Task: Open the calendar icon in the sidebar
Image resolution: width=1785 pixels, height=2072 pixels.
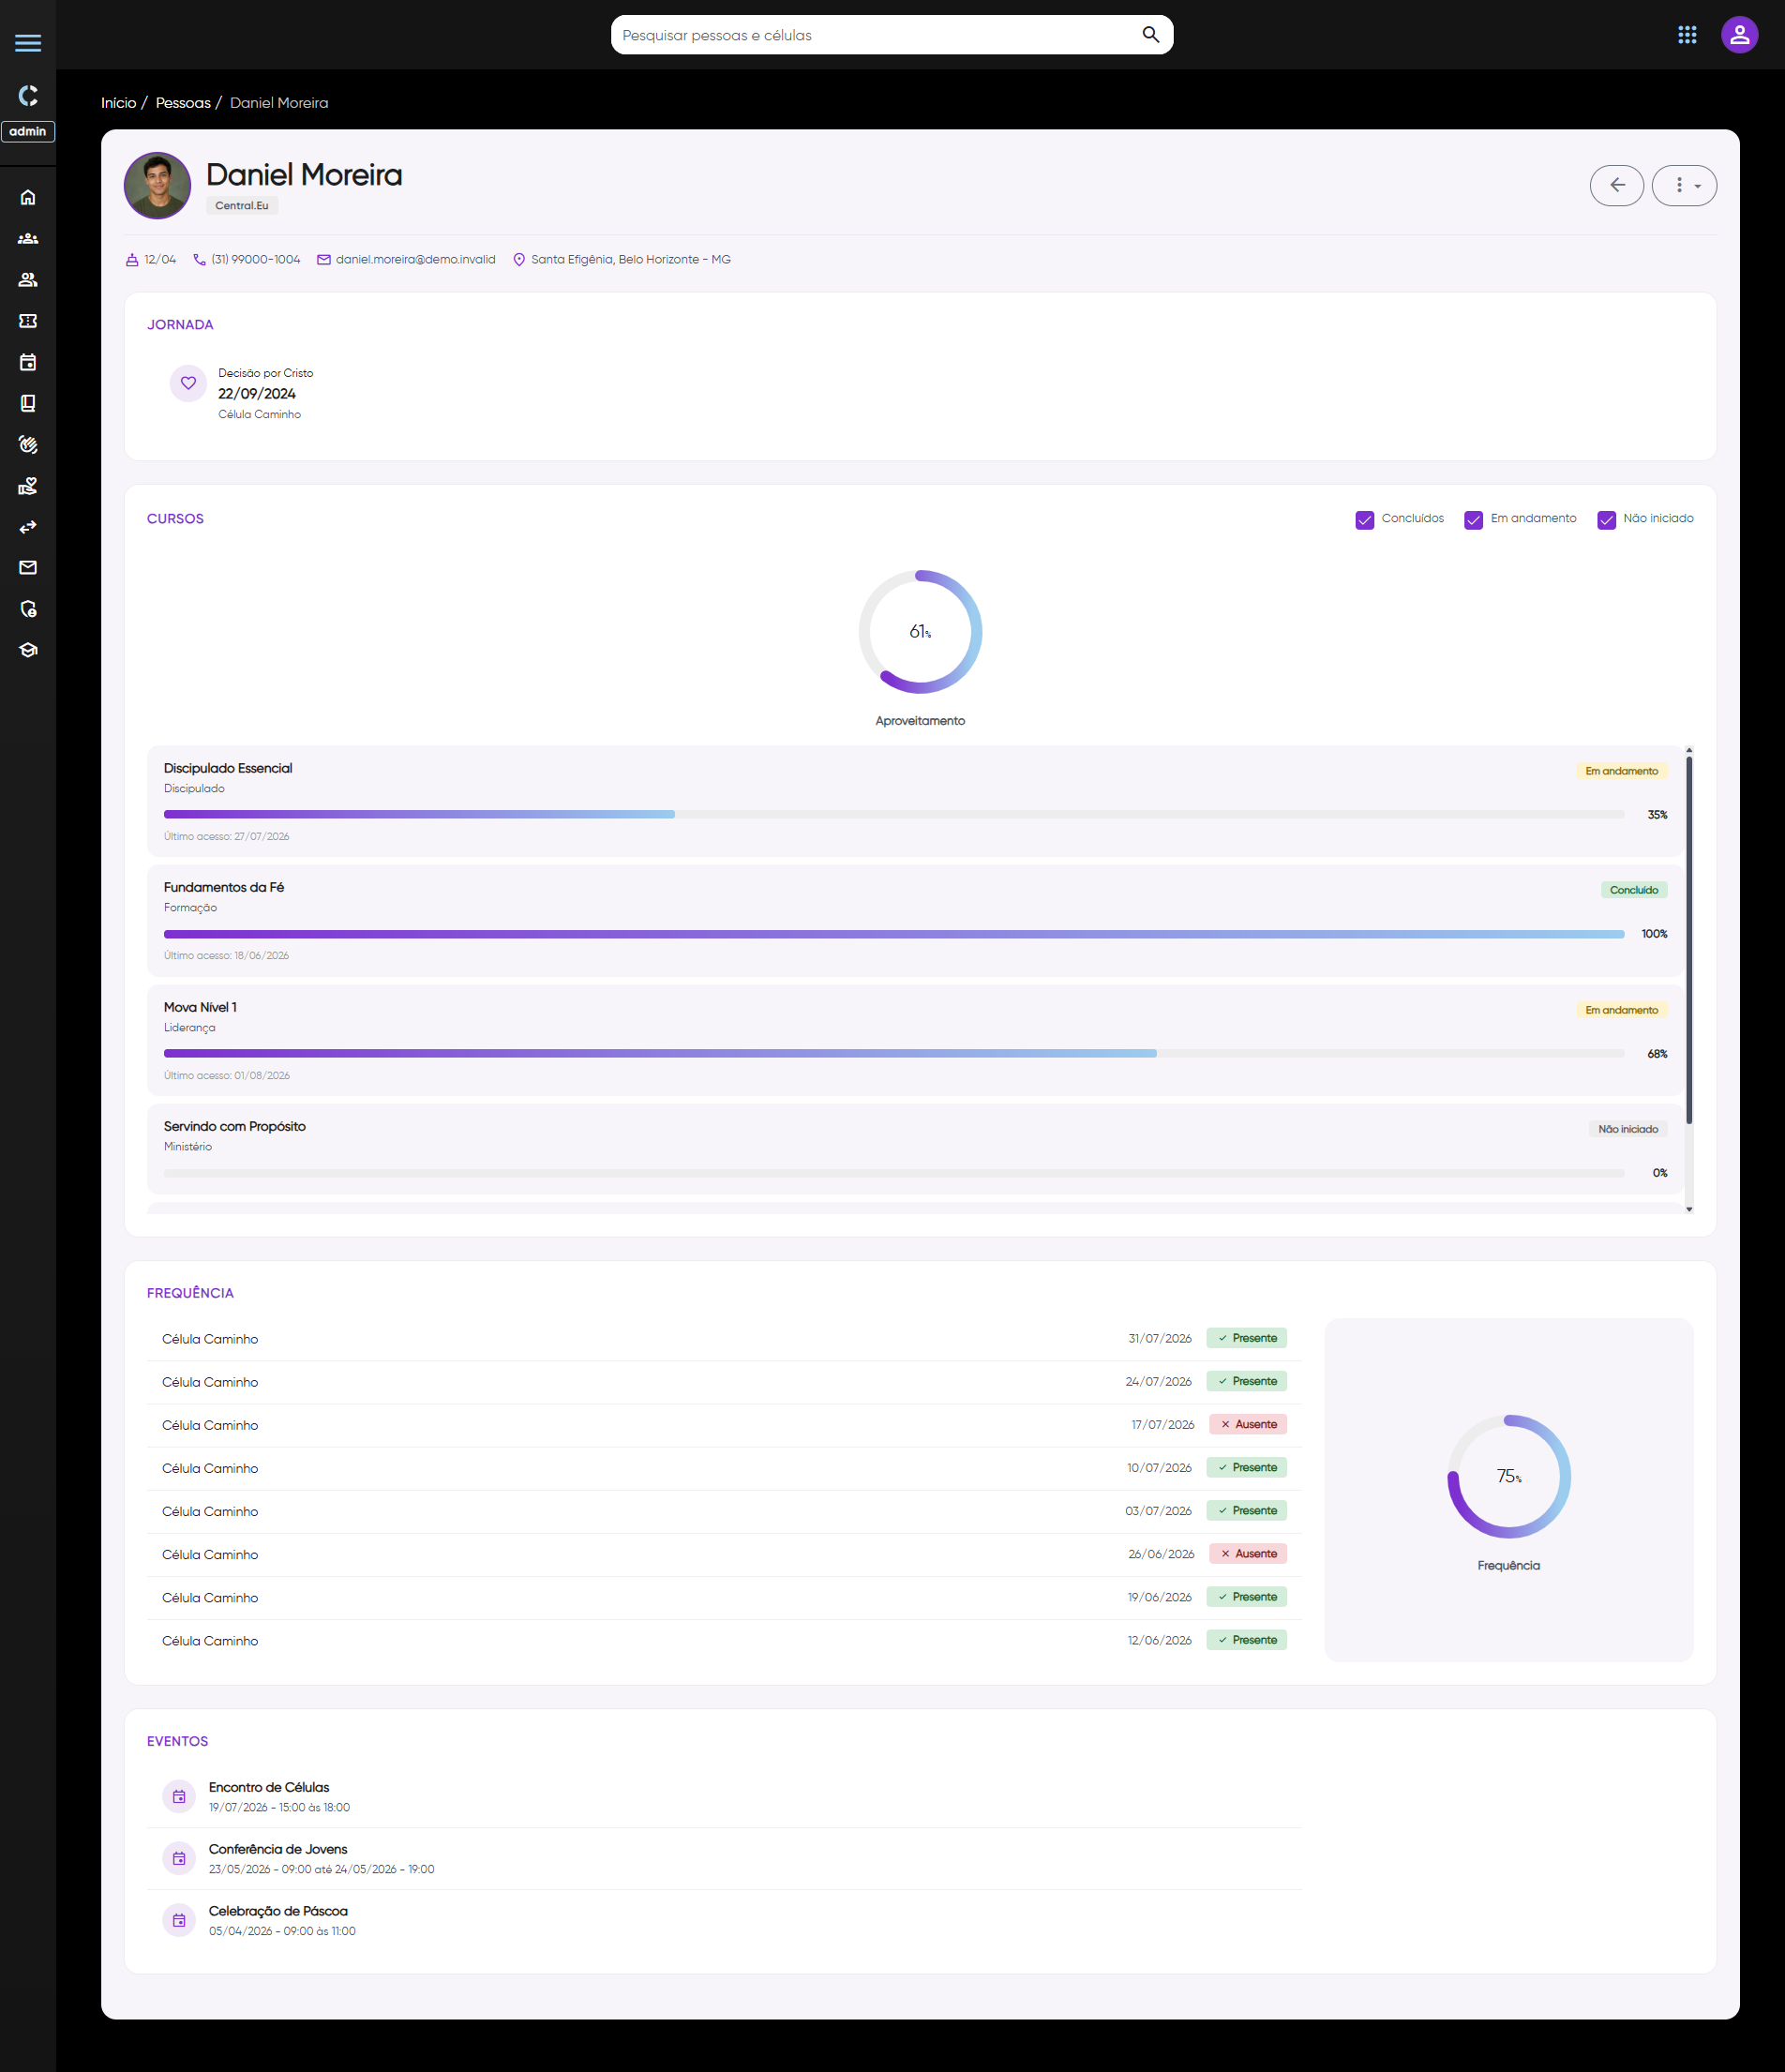Action: pyautogui.click(x=28, y=362)
